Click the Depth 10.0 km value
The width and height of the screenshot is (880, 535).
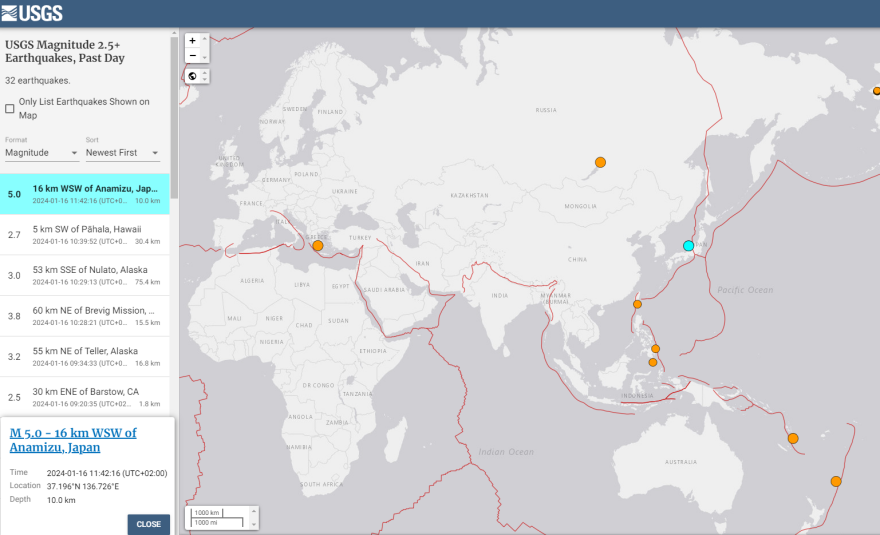tap(61, 500)
